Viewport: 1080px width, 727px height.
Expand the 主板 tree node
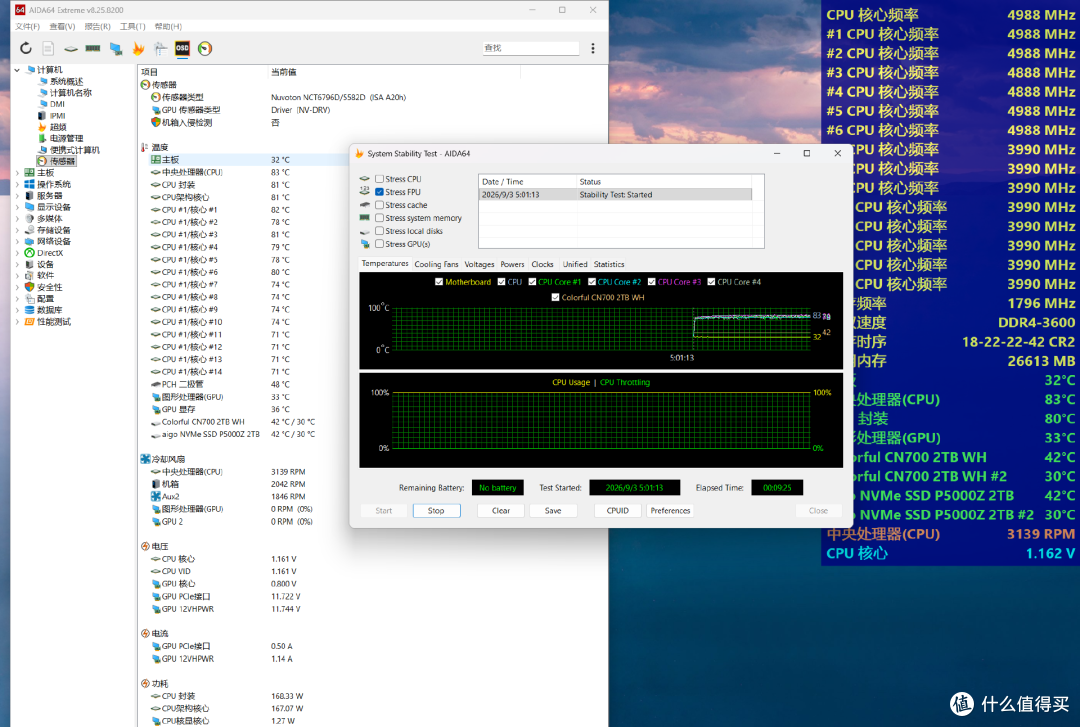[x=17, y=173]
